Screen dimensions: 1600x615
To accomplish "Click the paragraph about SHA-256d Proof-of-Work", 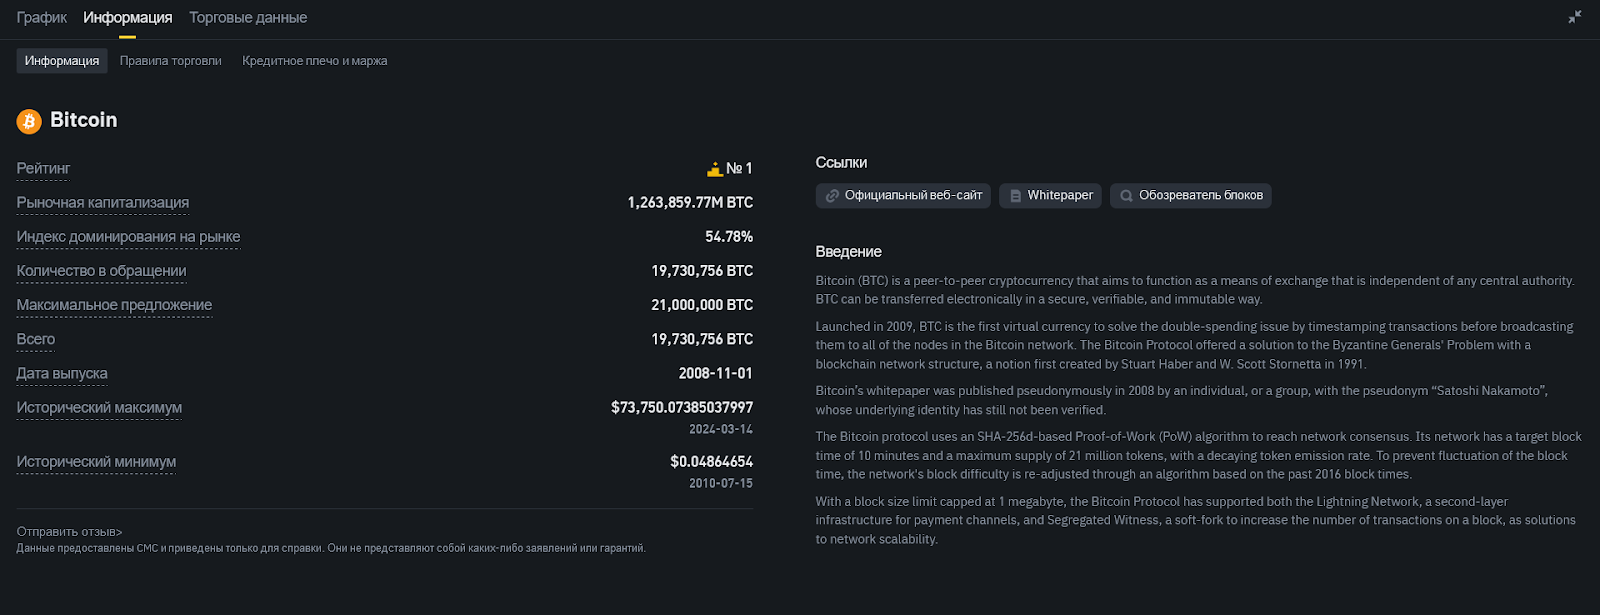I will point(1198,455).
